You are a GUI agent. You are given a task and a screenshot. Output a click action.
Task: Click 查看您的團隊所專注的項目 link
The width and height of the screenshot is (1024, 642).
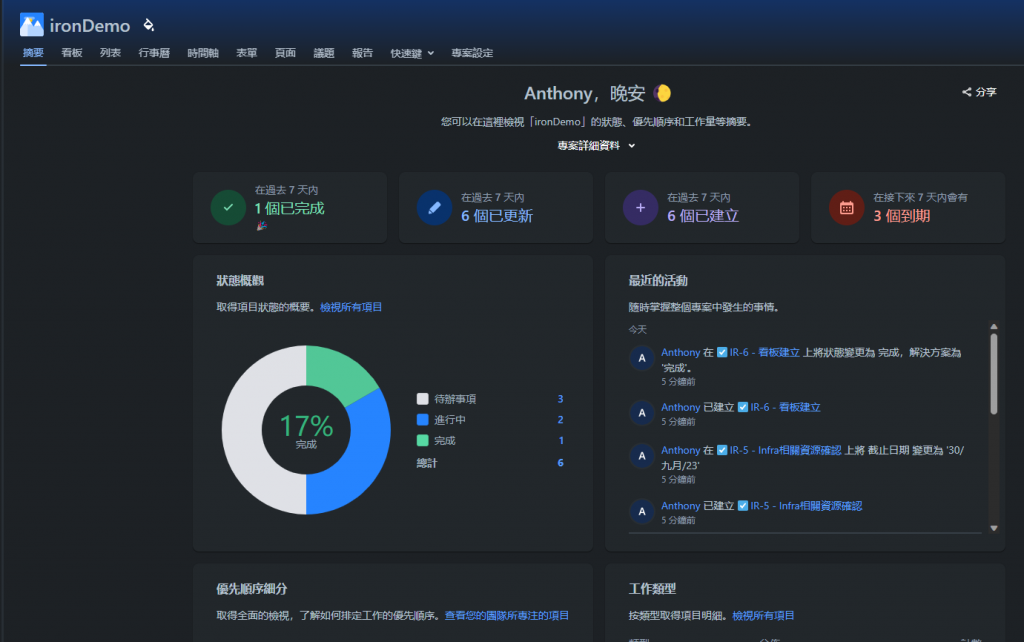coord(507,615)
